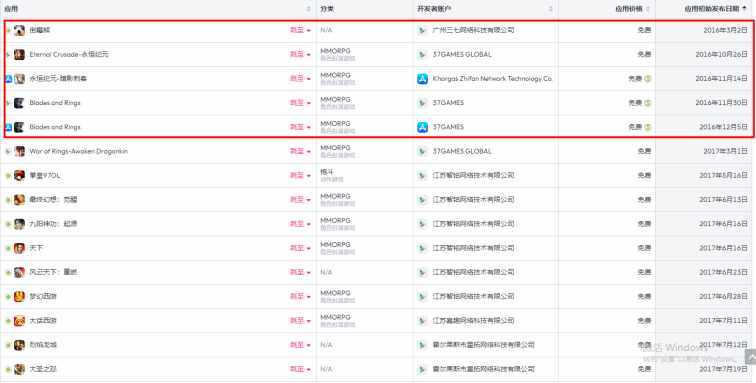The height and width of the screenshot is (383, 756).
Task: Sort table by 应用价格 column header
Action: 607,9
